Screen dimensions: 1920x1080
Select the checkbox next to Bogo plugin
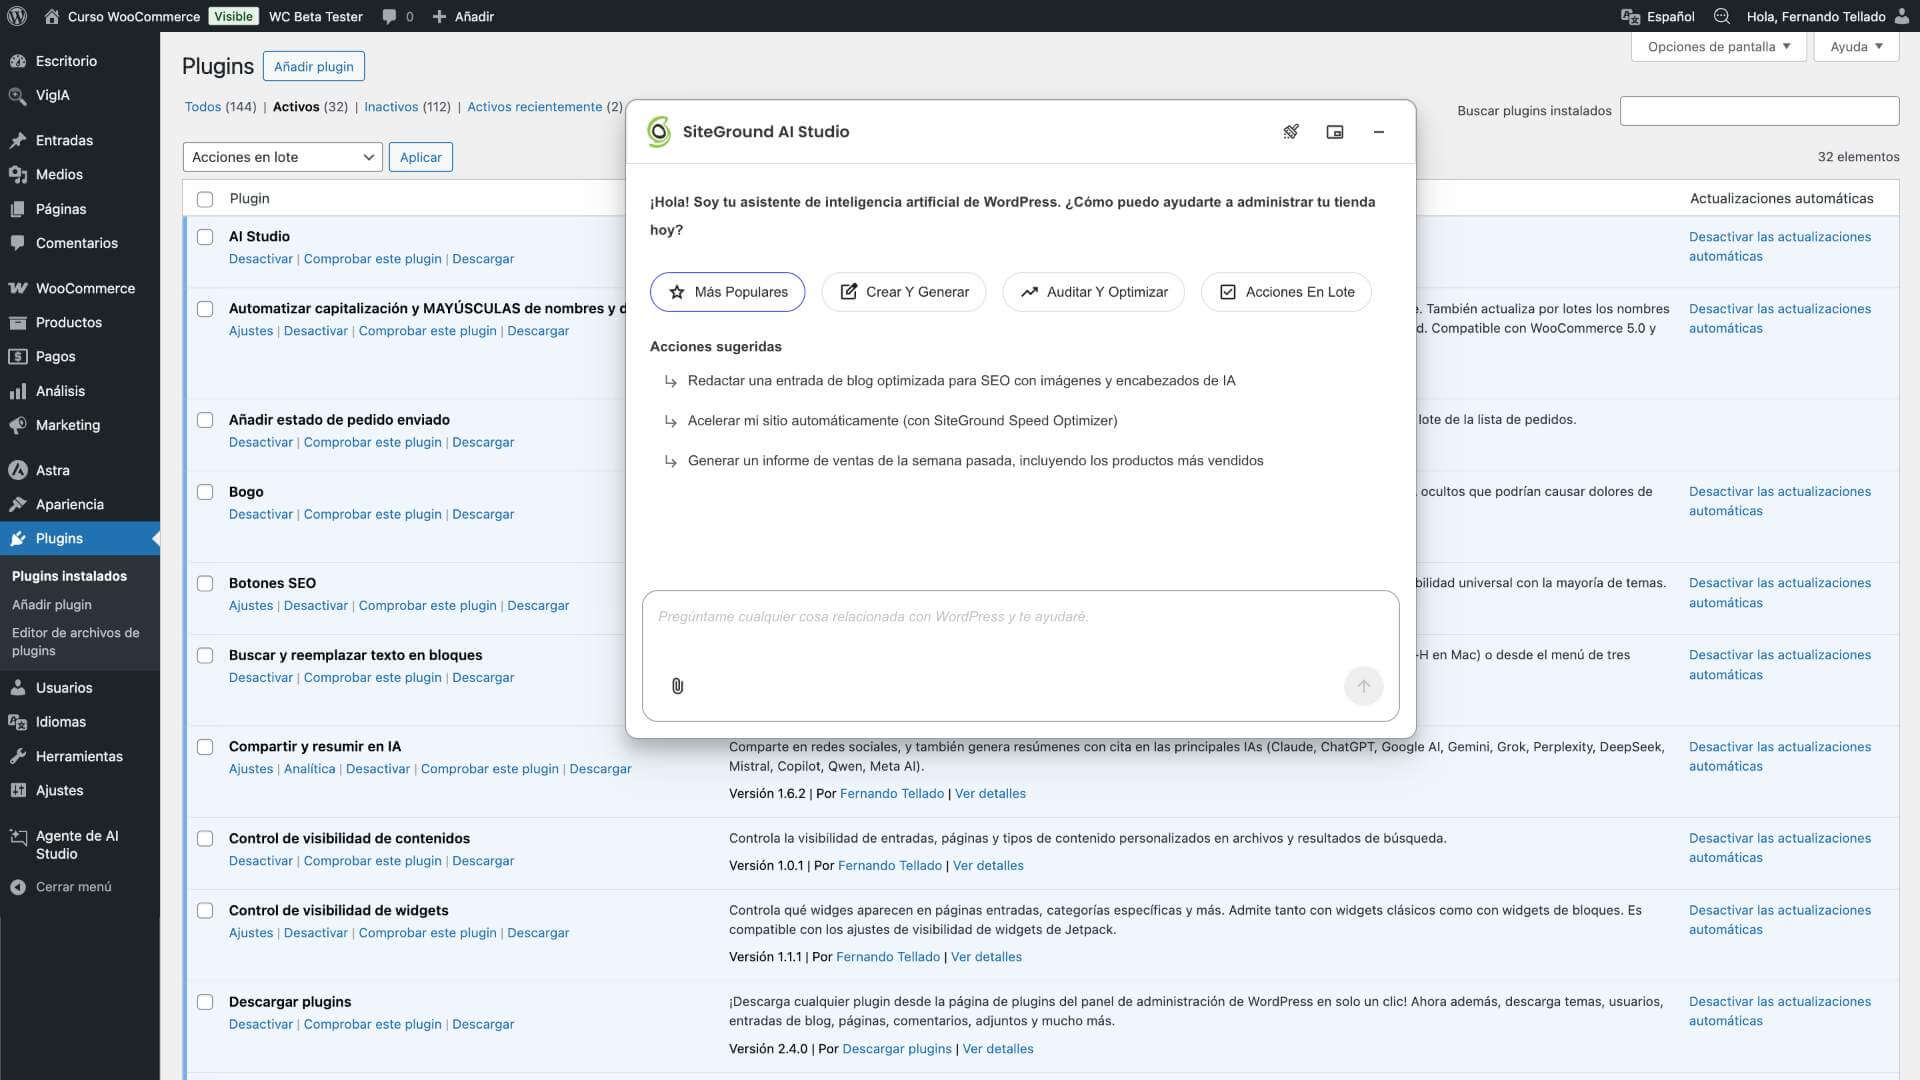205,492
